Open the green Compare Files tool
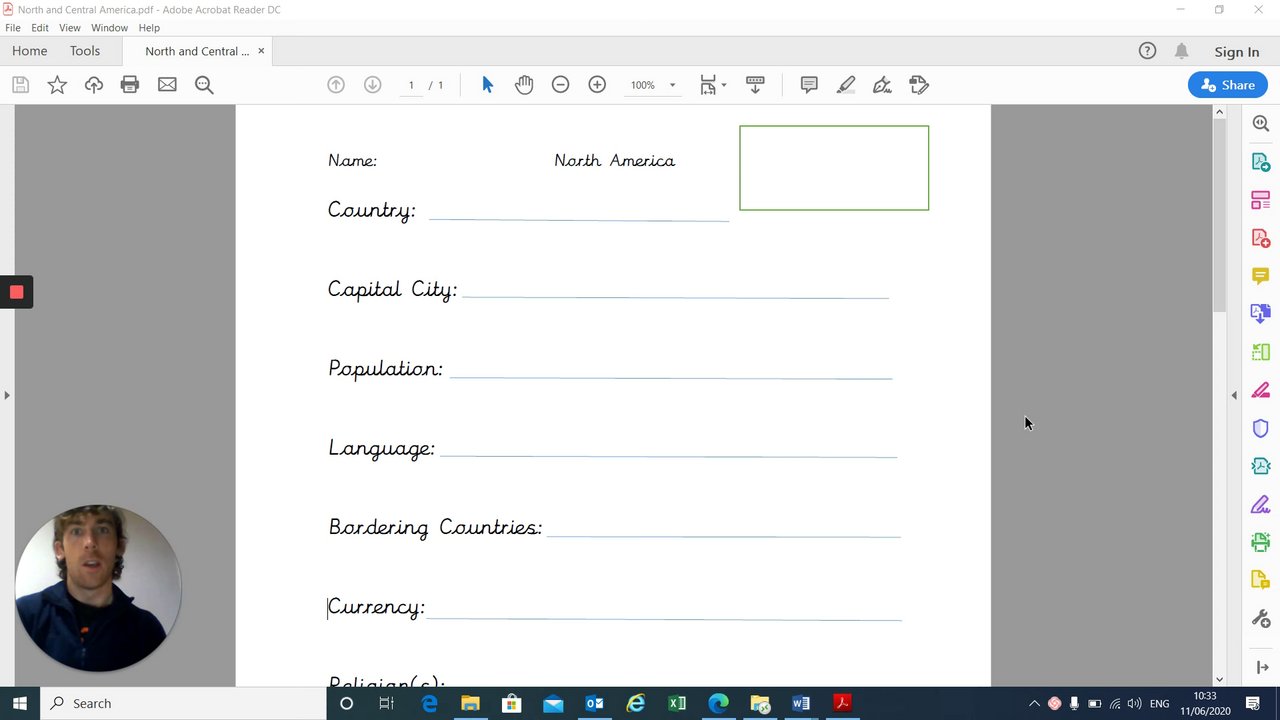This screenshot has height=720, width=1280. 1261,352
